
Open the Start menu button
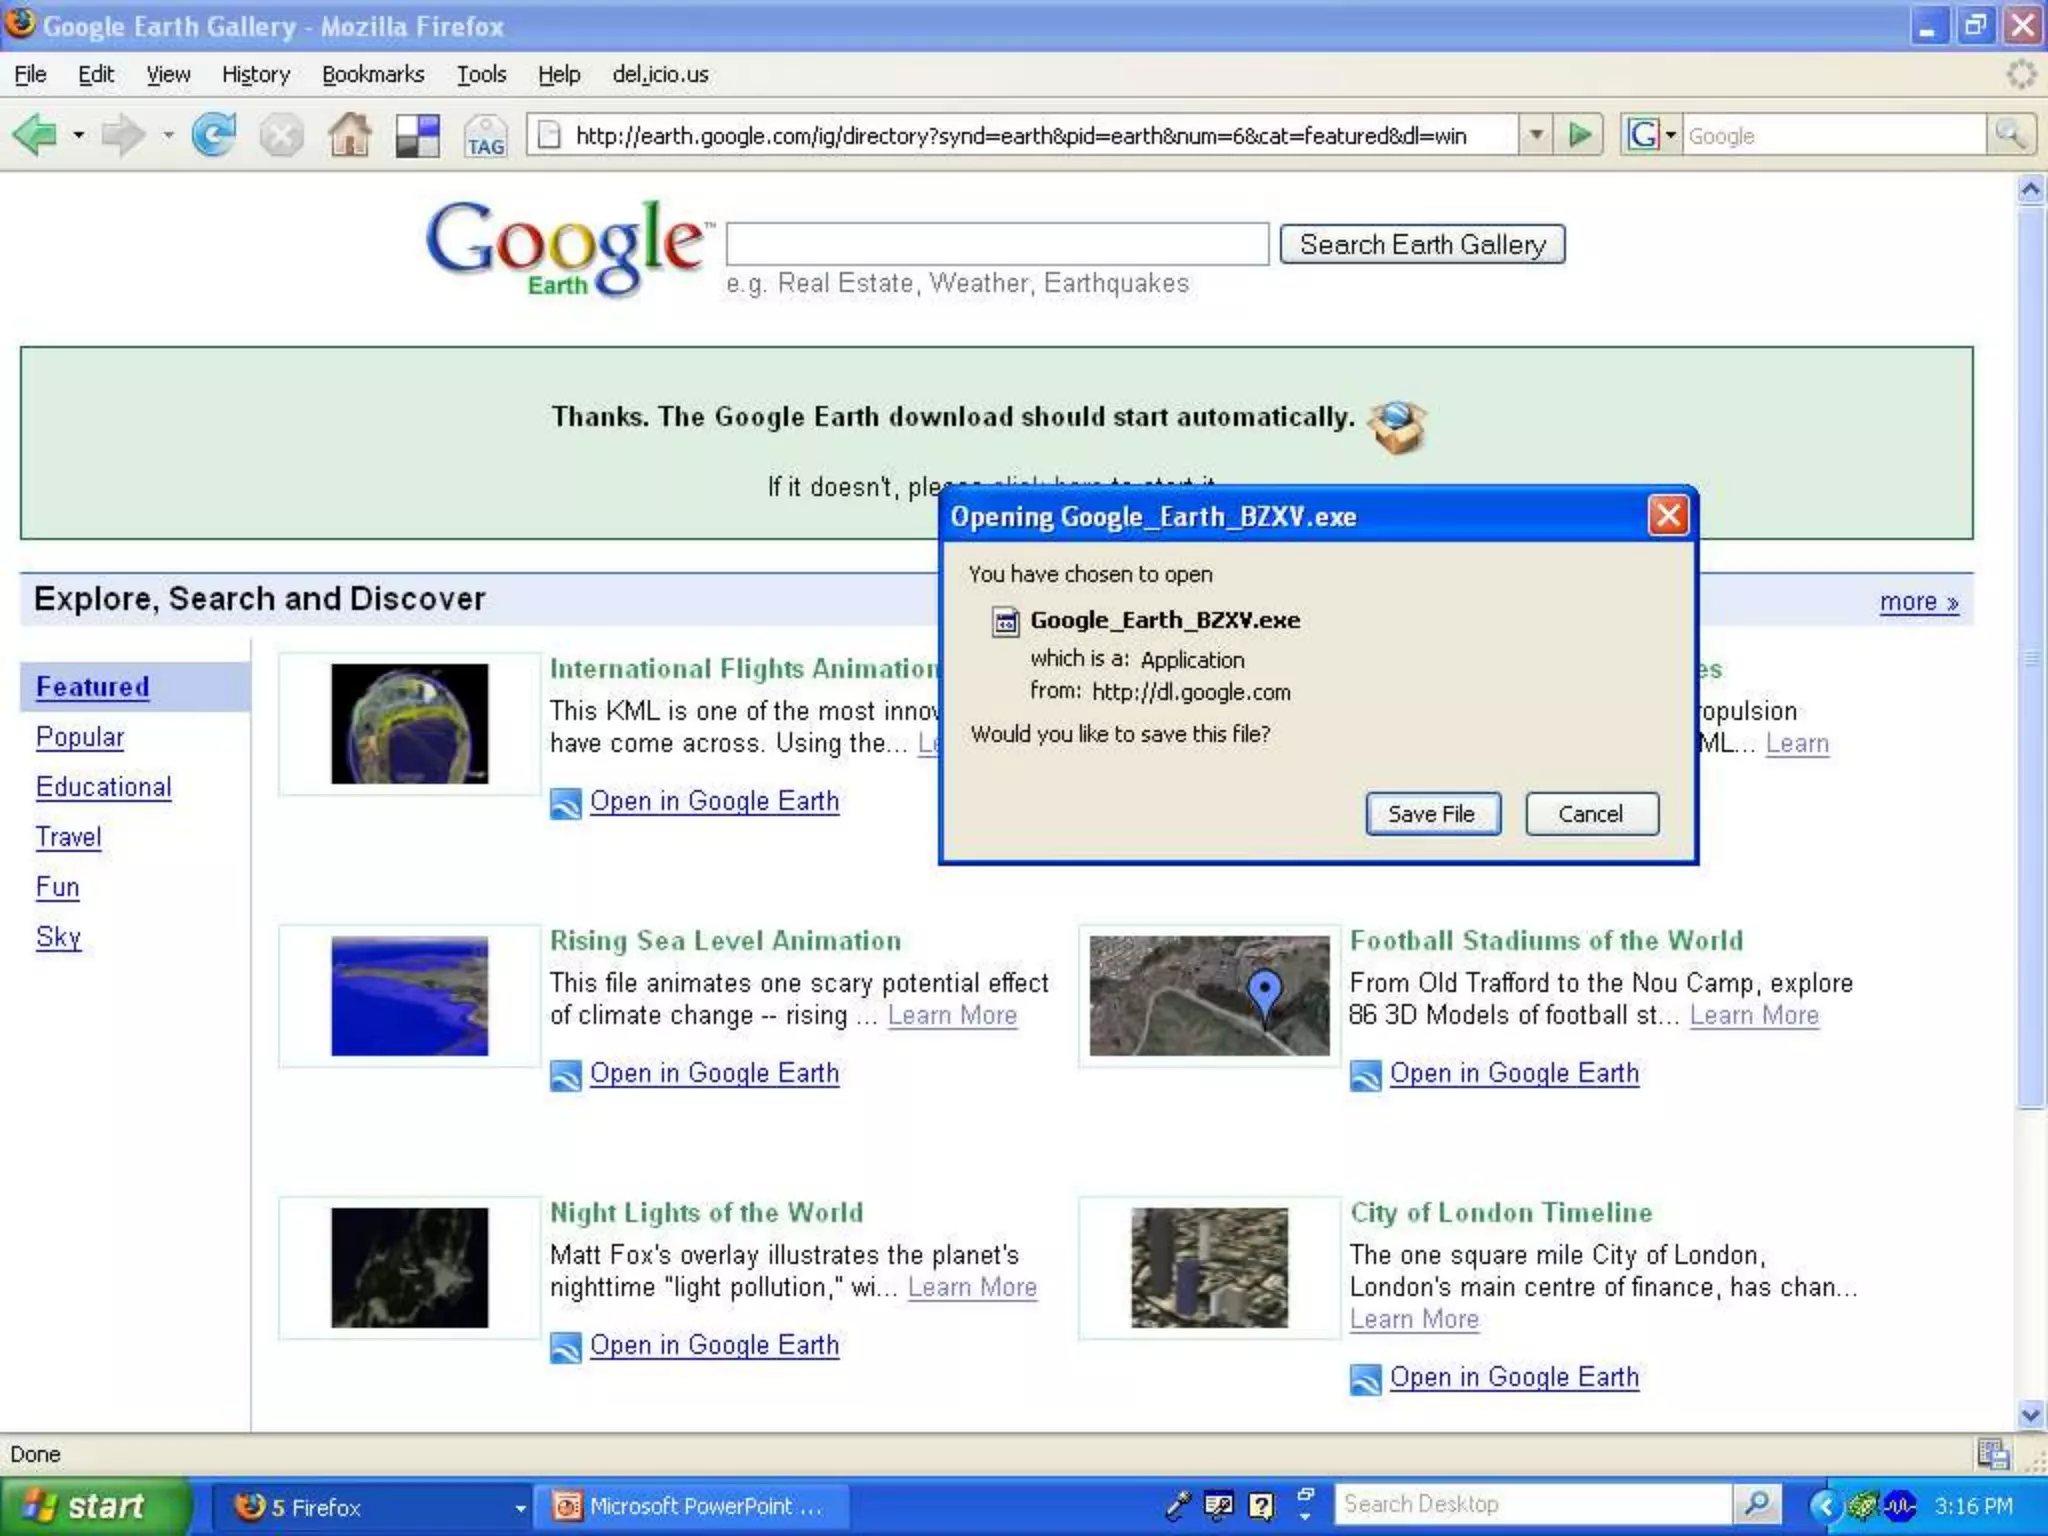point(94,1506)
